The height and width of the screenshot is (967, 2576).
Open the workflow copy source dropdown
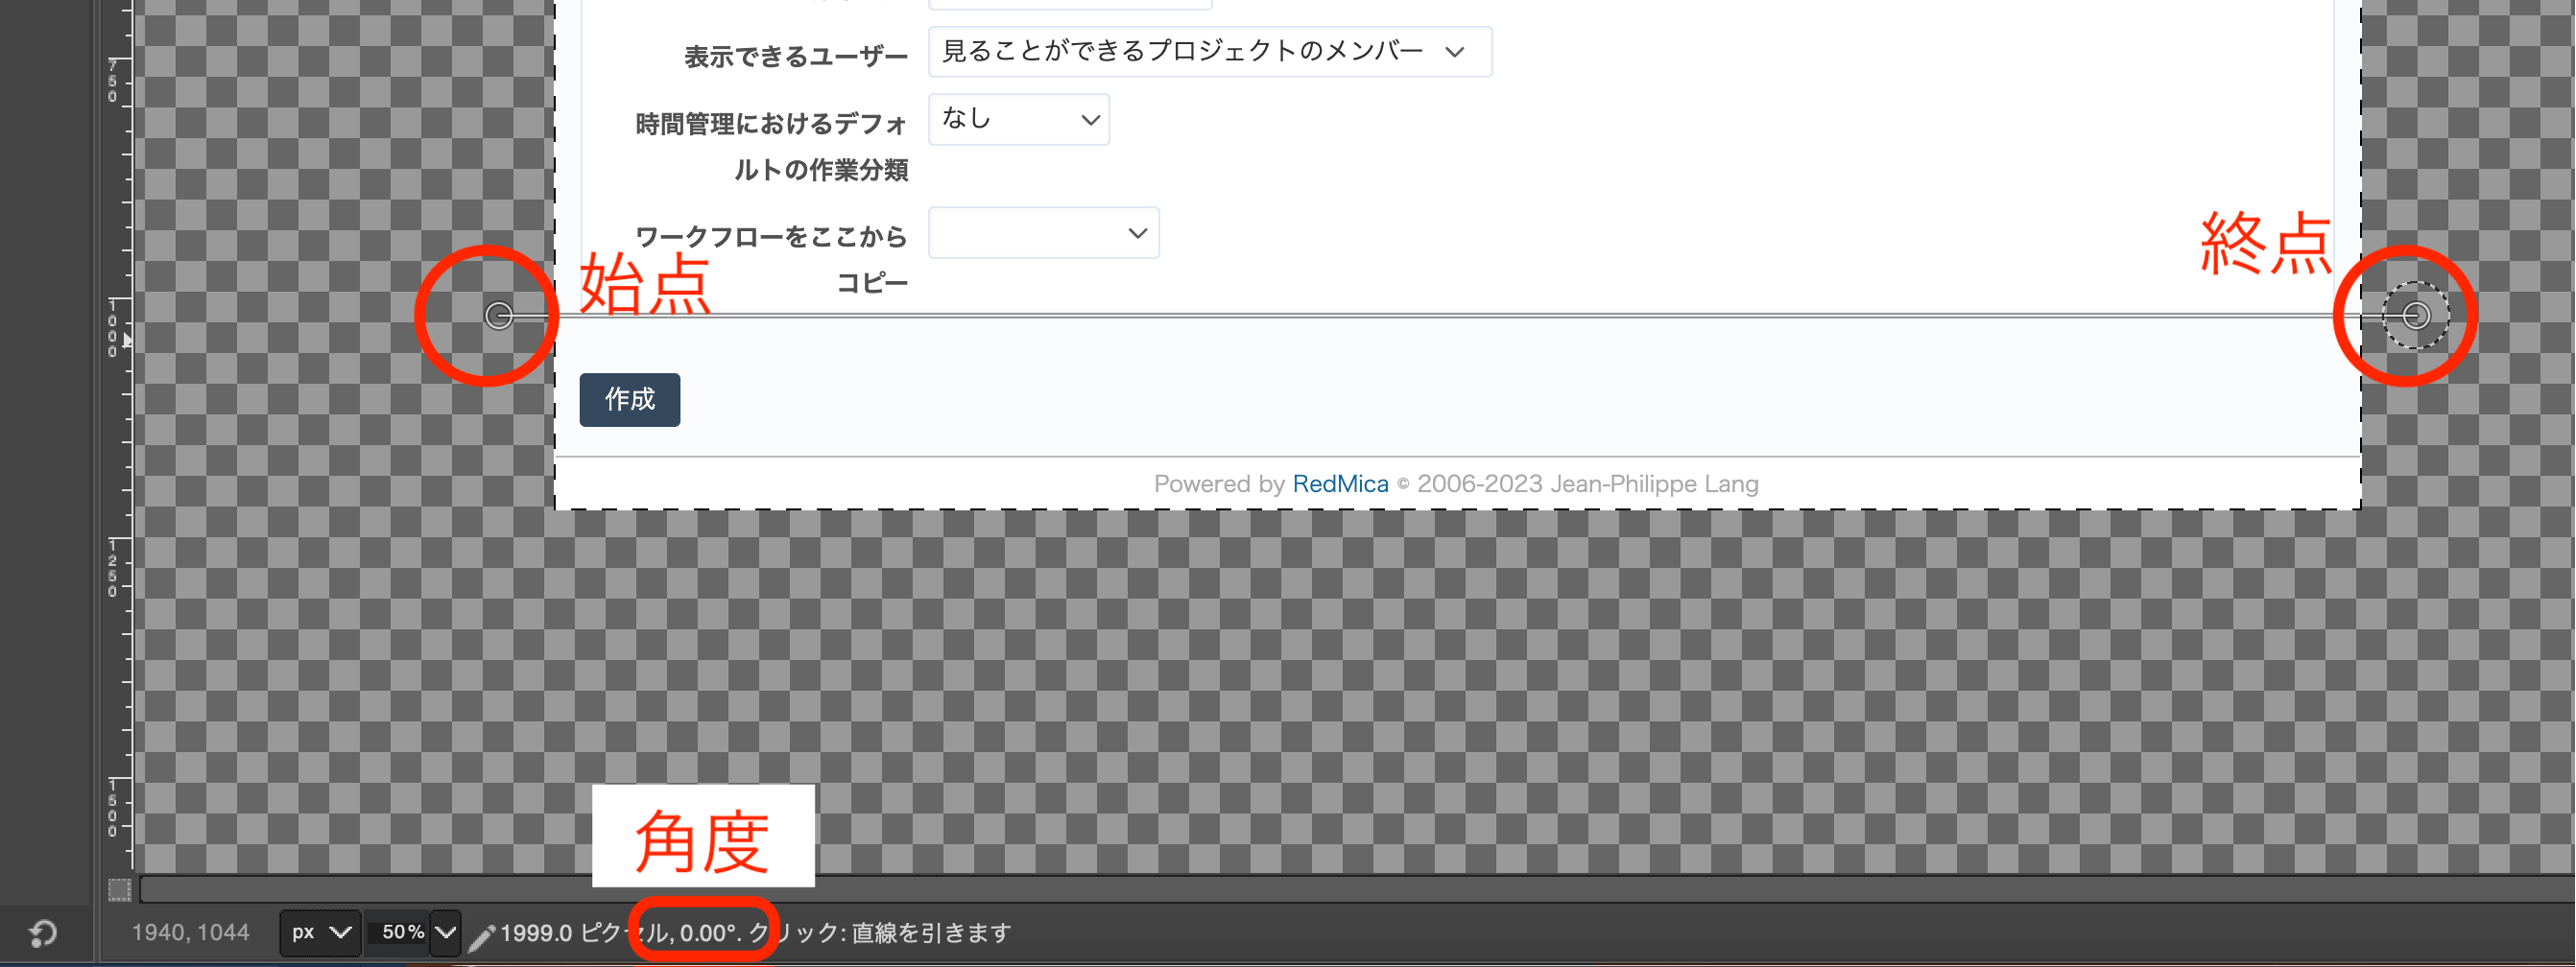1043,233
